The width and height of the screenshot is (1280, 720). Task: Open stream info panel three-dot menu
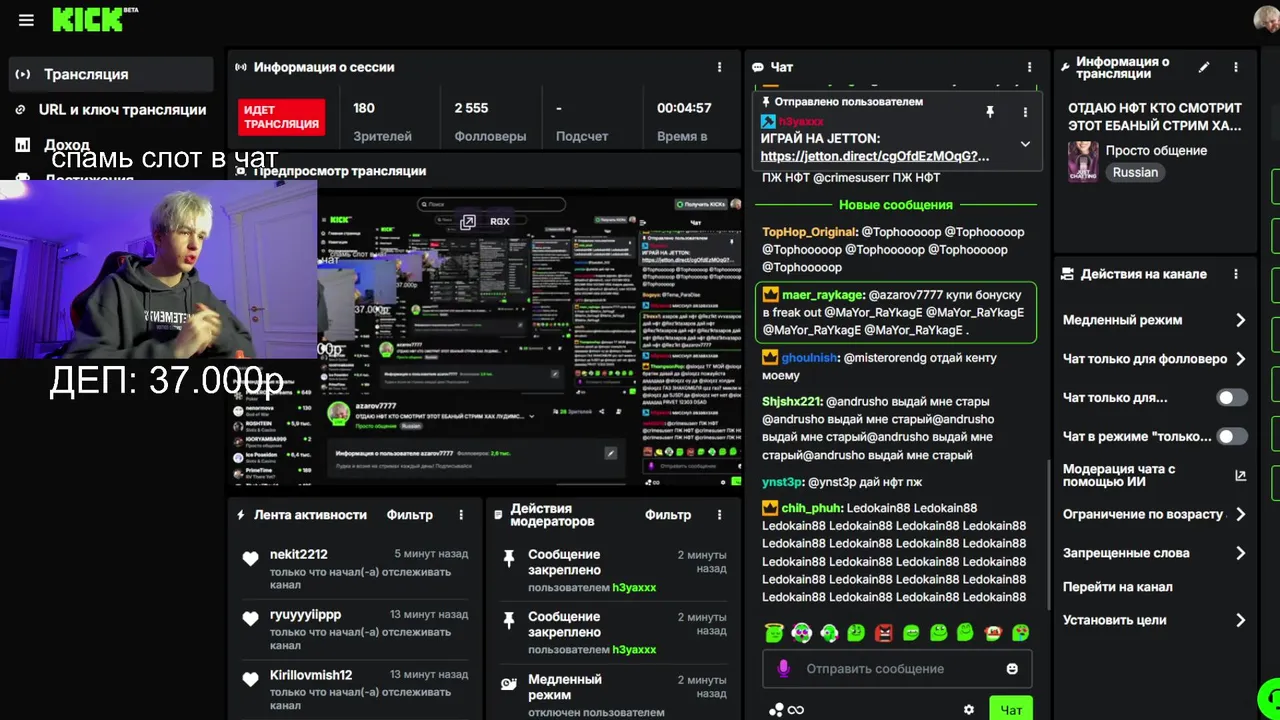1236,67
